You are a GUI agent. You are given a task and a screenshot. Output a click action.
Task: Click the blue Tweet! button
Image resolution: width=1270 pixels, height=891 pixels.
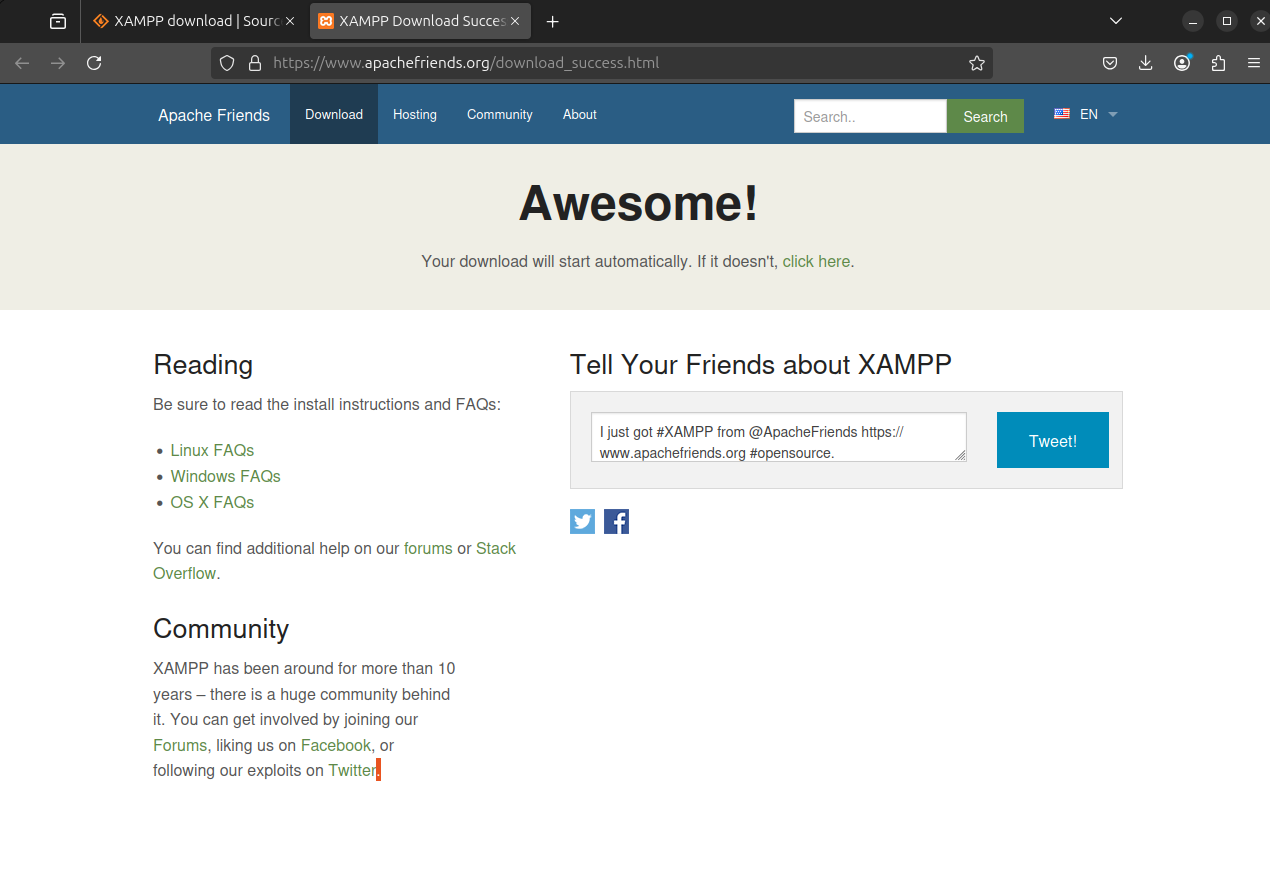tap(1053, 440)
